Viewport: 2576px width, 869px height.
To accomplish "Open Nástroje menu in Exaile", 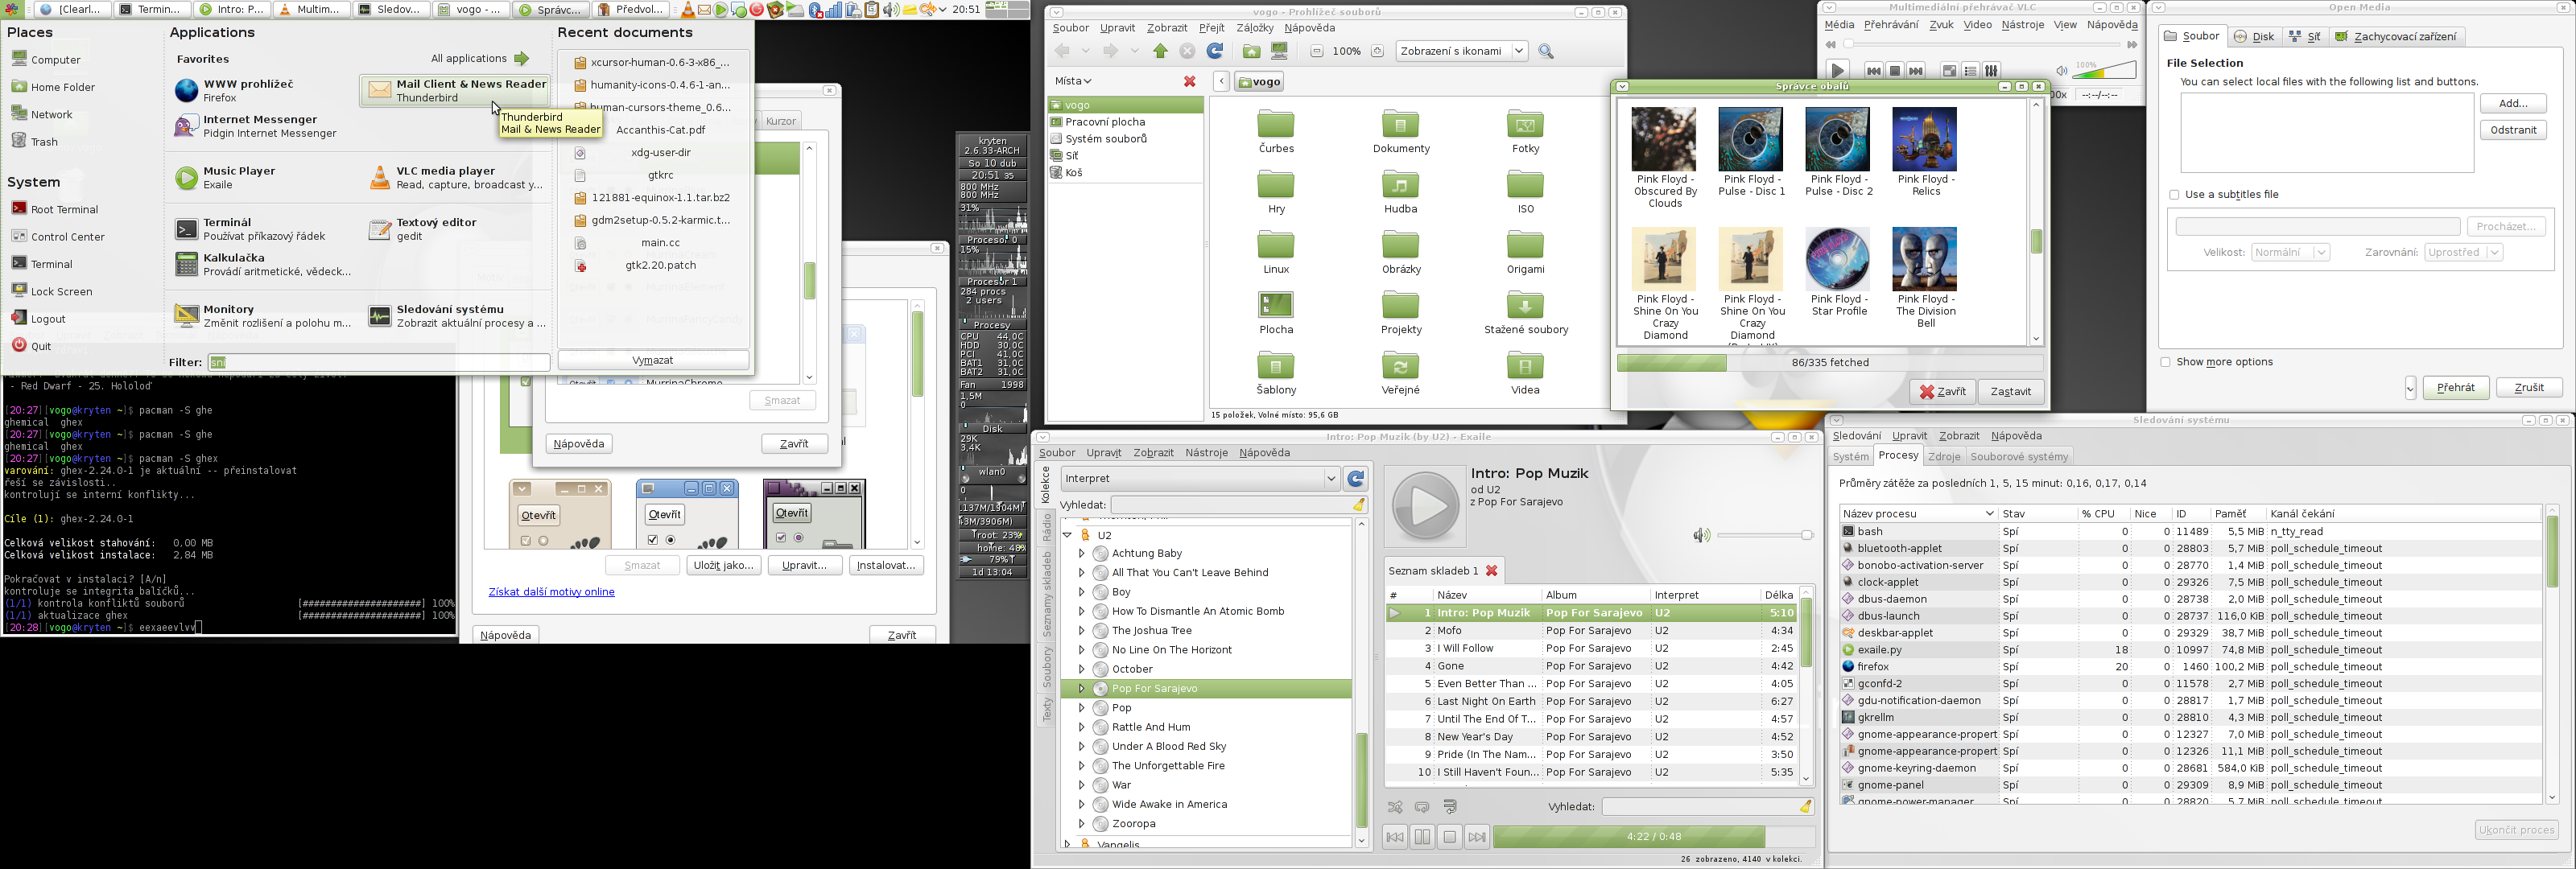I will (1206, 453).
